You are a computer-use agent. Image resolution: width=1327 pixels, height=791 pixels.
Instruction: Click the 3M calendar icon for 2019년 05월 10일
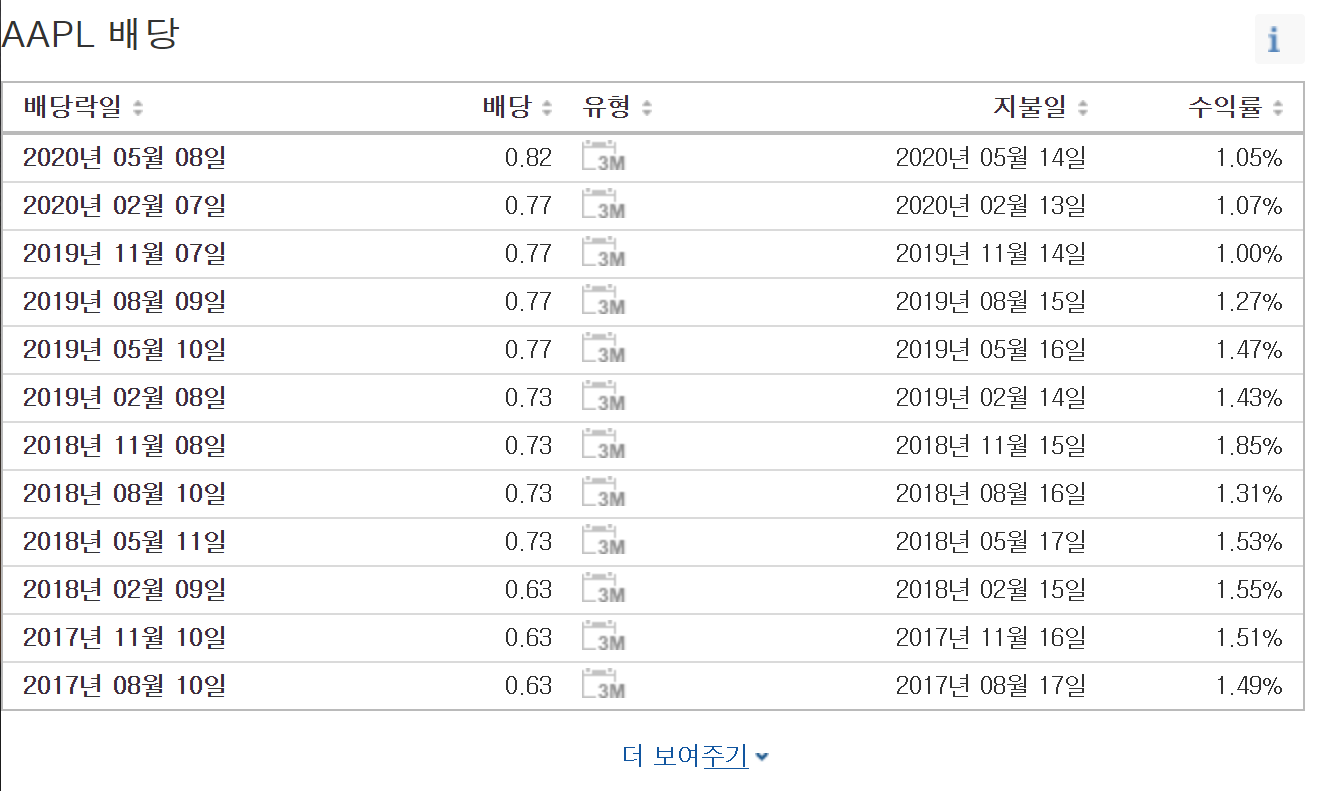click(603, 350)
